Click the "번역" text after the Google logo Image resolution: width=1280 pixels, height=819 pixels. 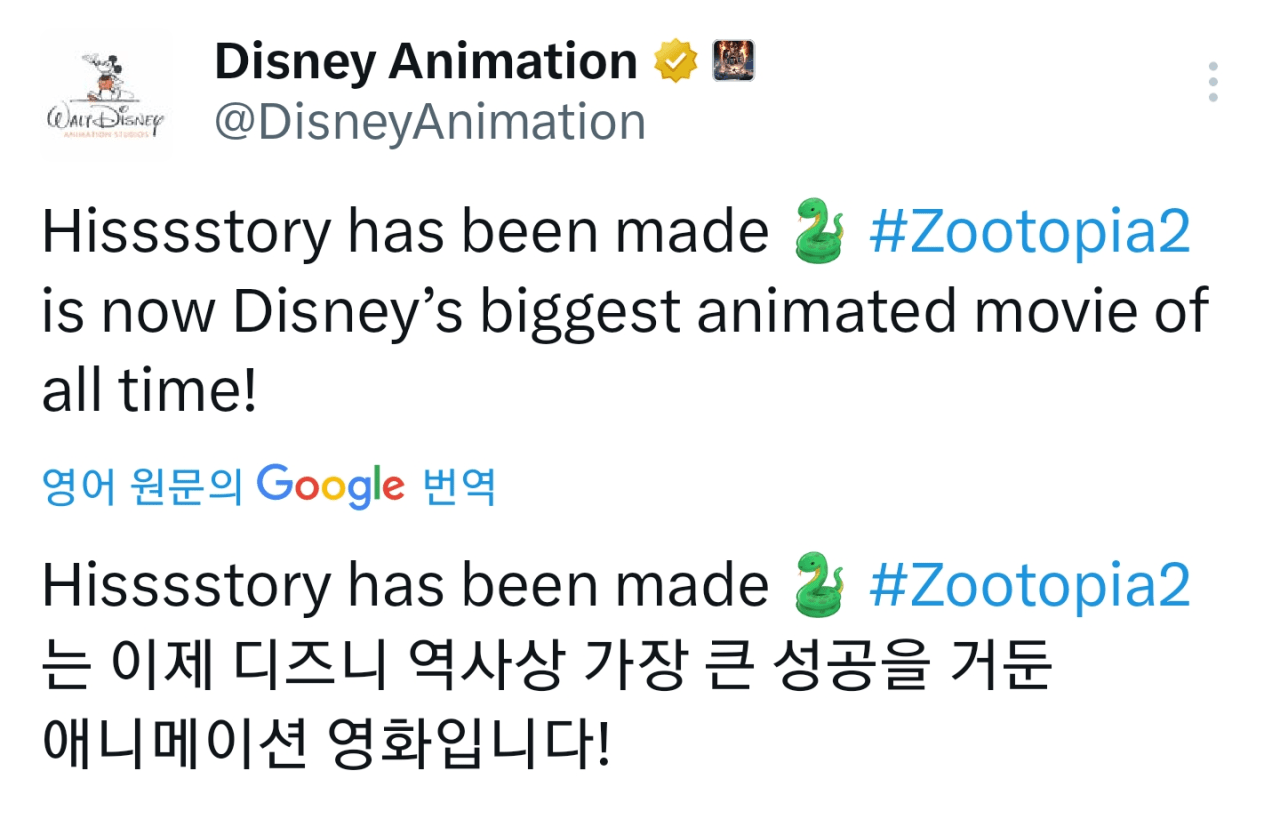pyautogui.click(x=460, y=488)
